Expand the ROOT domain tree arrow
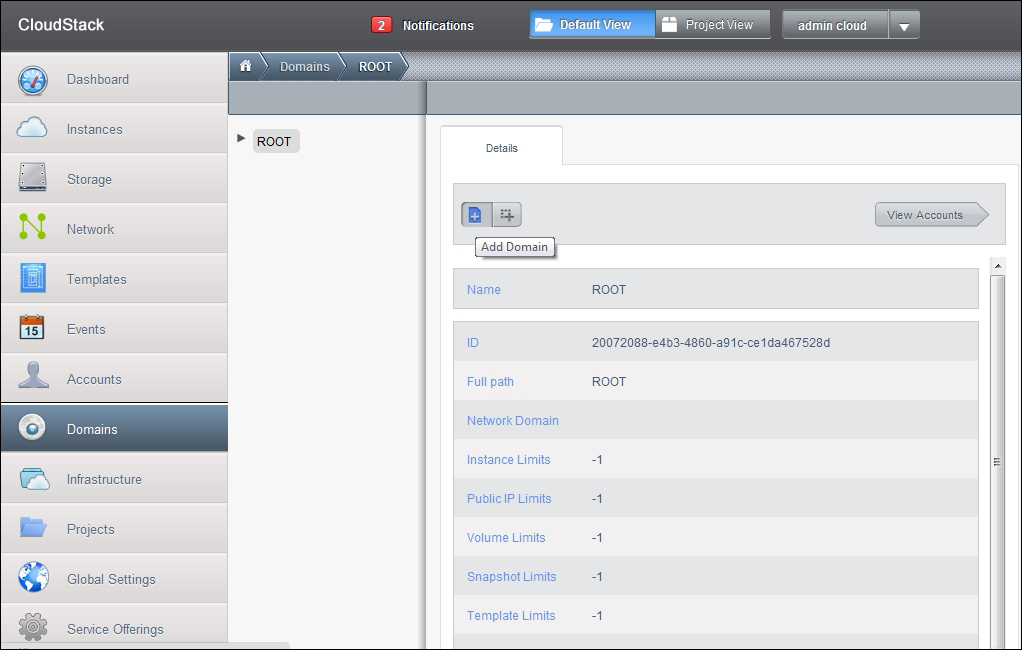 click(x=241, y=139)
